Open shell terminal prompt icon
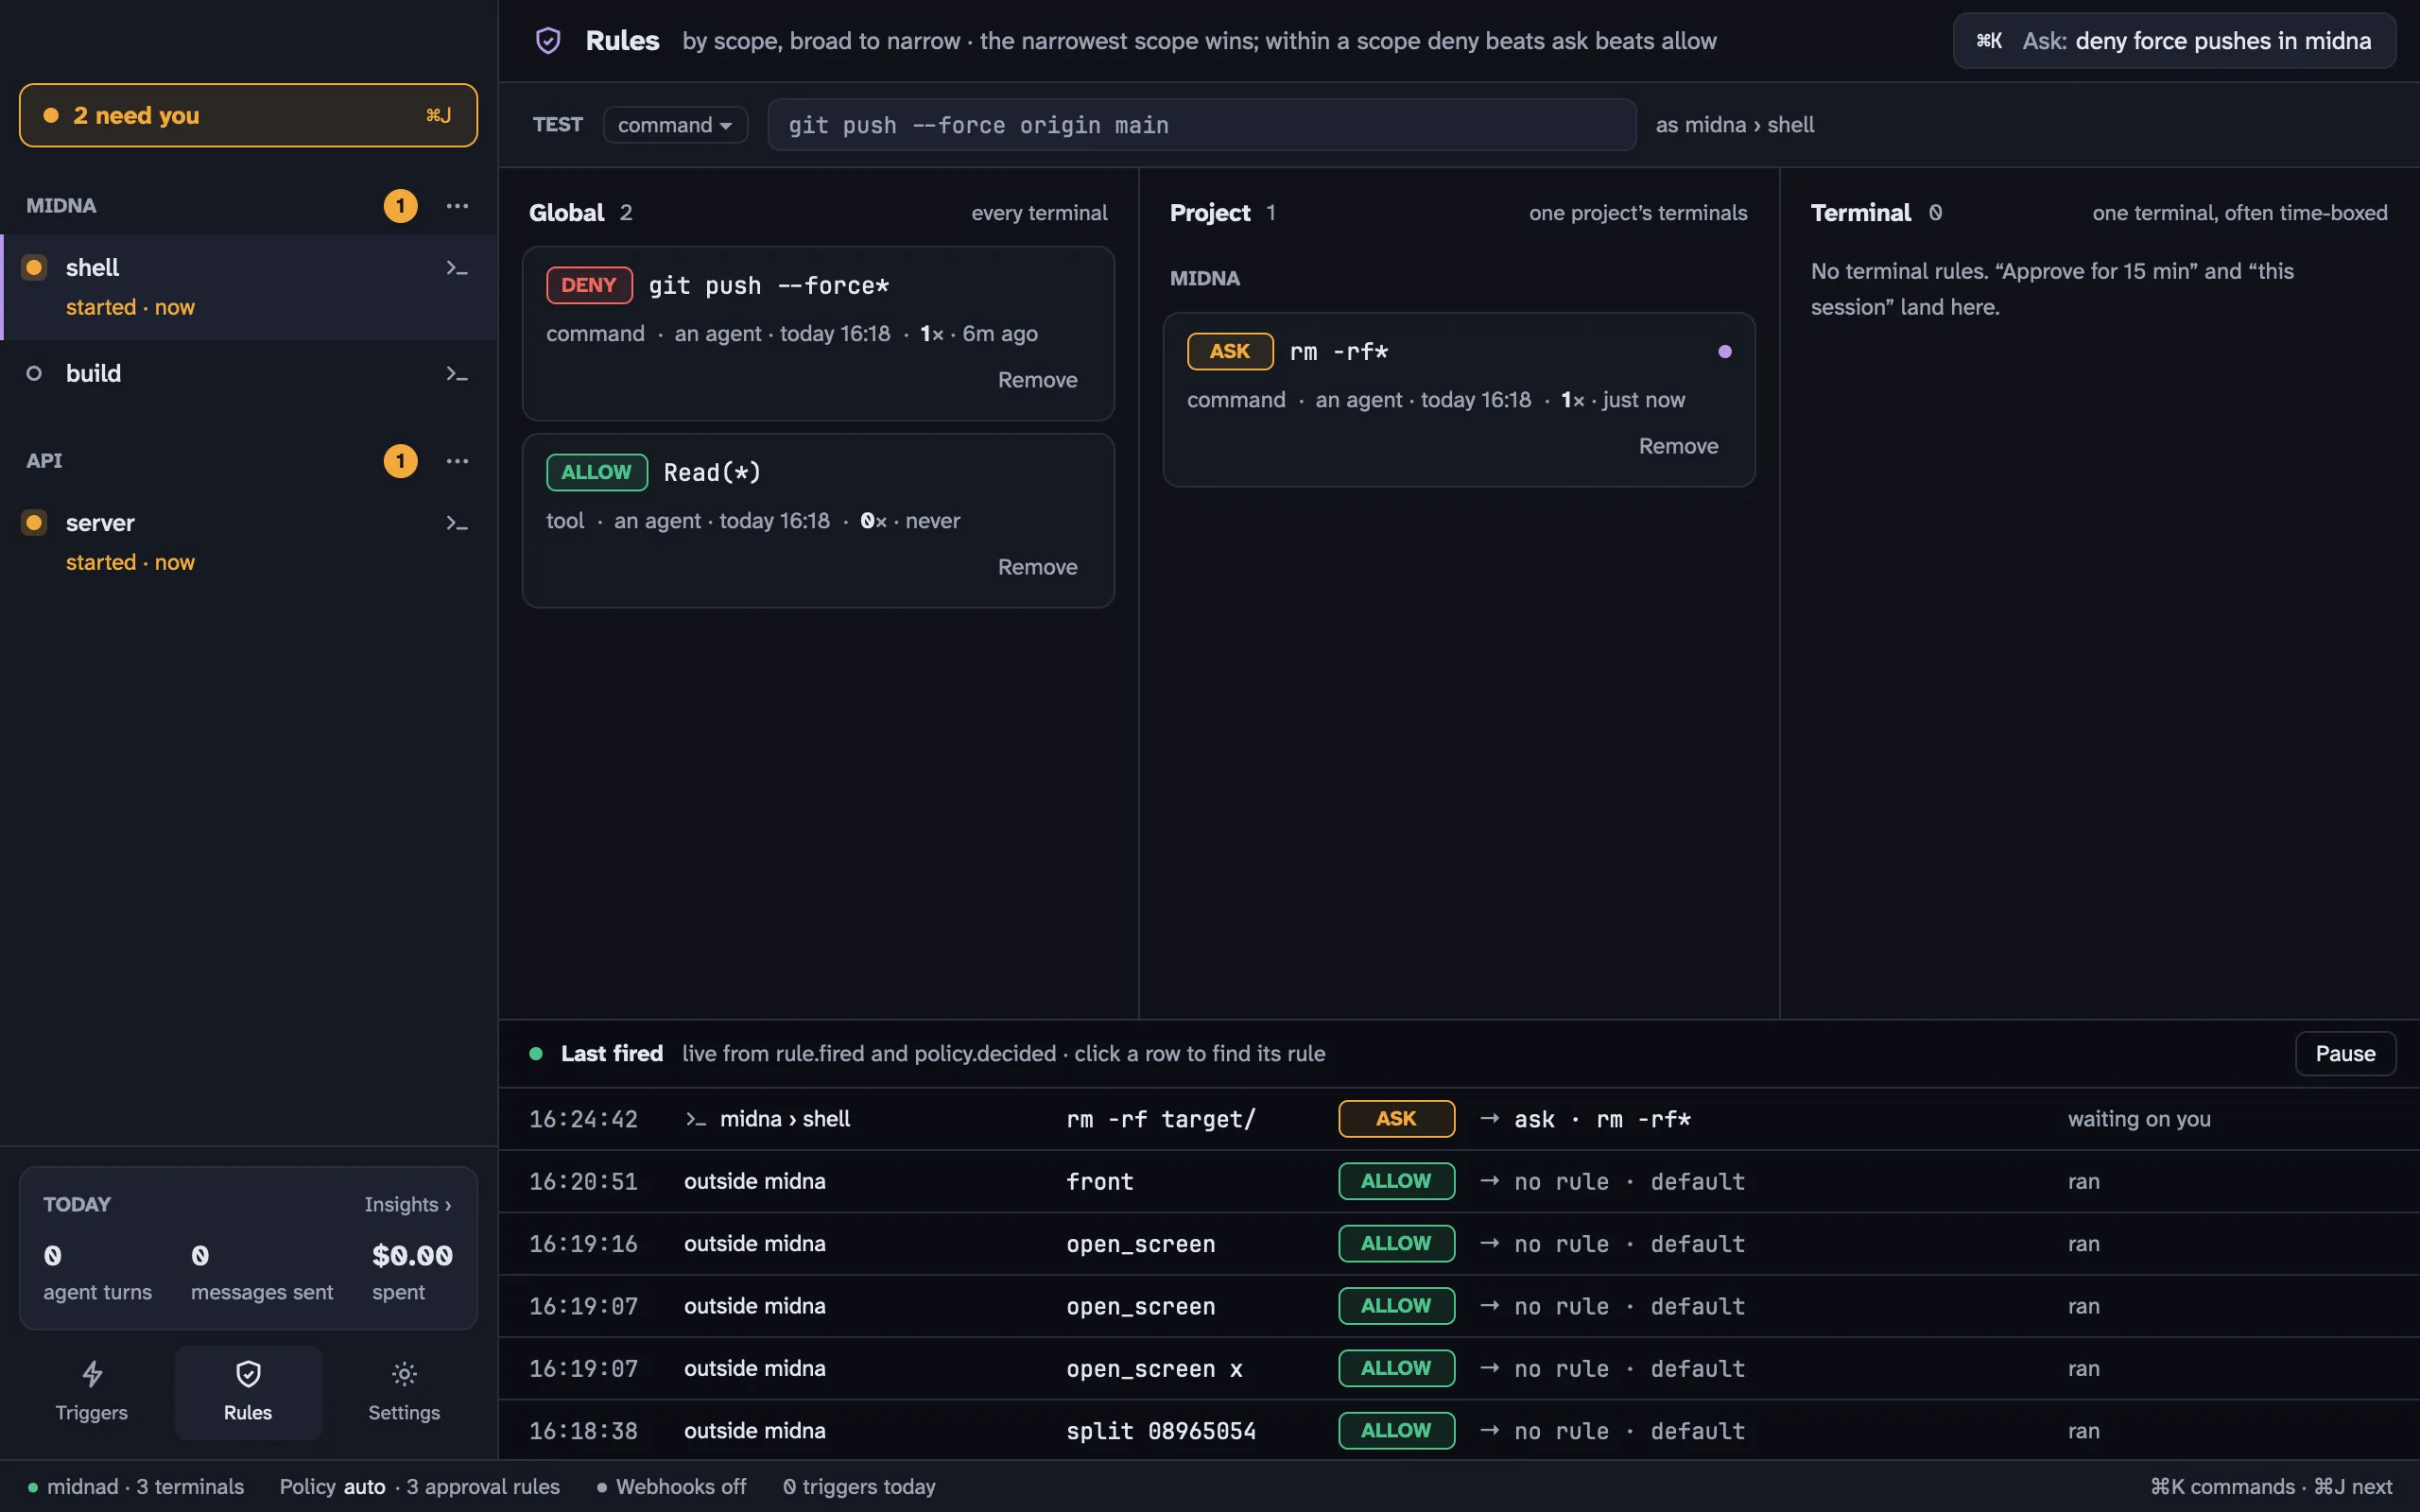The width and height of the screenshot is (2420, 1512). (x=457, y=268)
